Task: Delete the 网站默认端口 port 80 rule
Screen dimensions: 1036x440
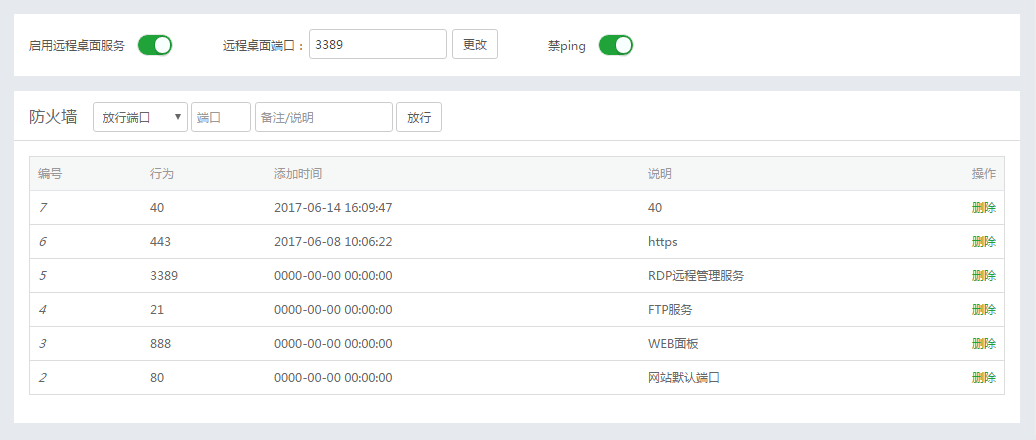Action: pyautogui.click(x=983, y=378)
